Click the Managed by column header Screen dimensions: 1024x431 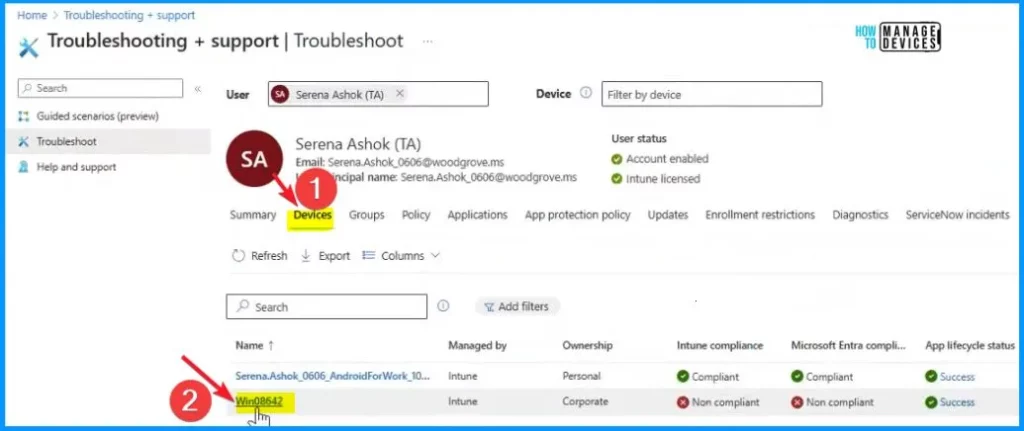click(x=477, y=346)
